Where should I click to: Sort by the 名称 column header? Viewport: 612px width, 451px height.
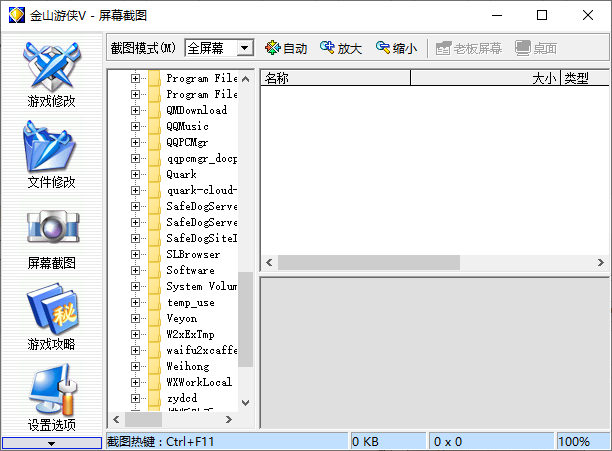(335, 78)
